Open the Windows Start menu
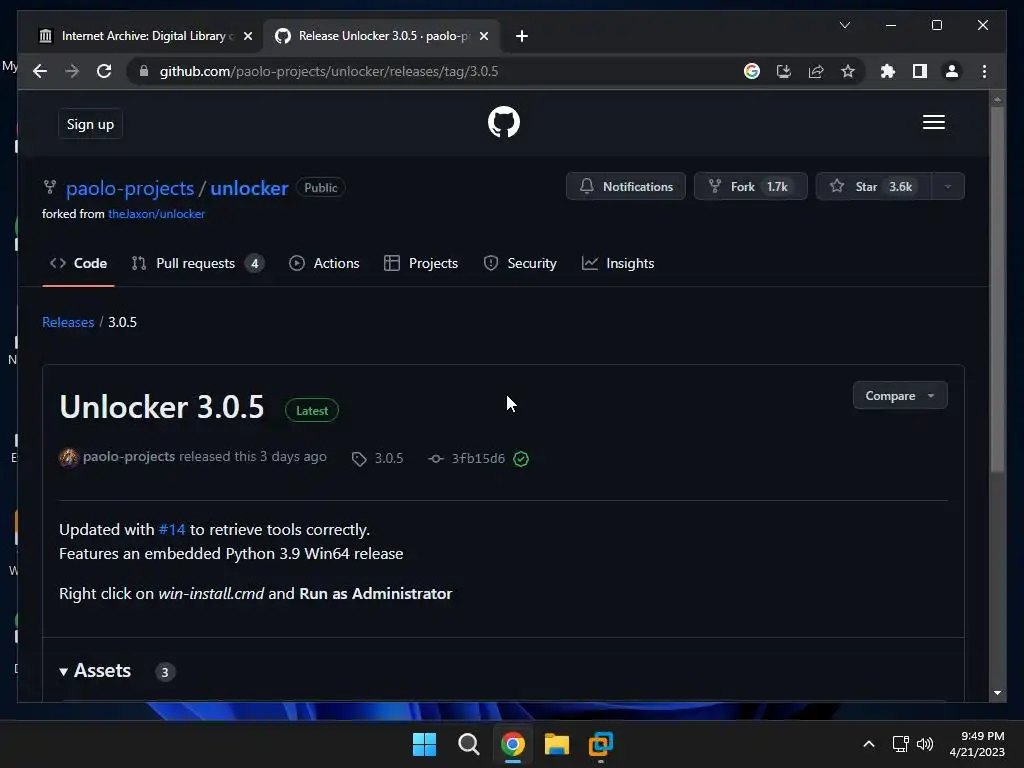This screenshot has width=1024, height=768. click(424, 744)
